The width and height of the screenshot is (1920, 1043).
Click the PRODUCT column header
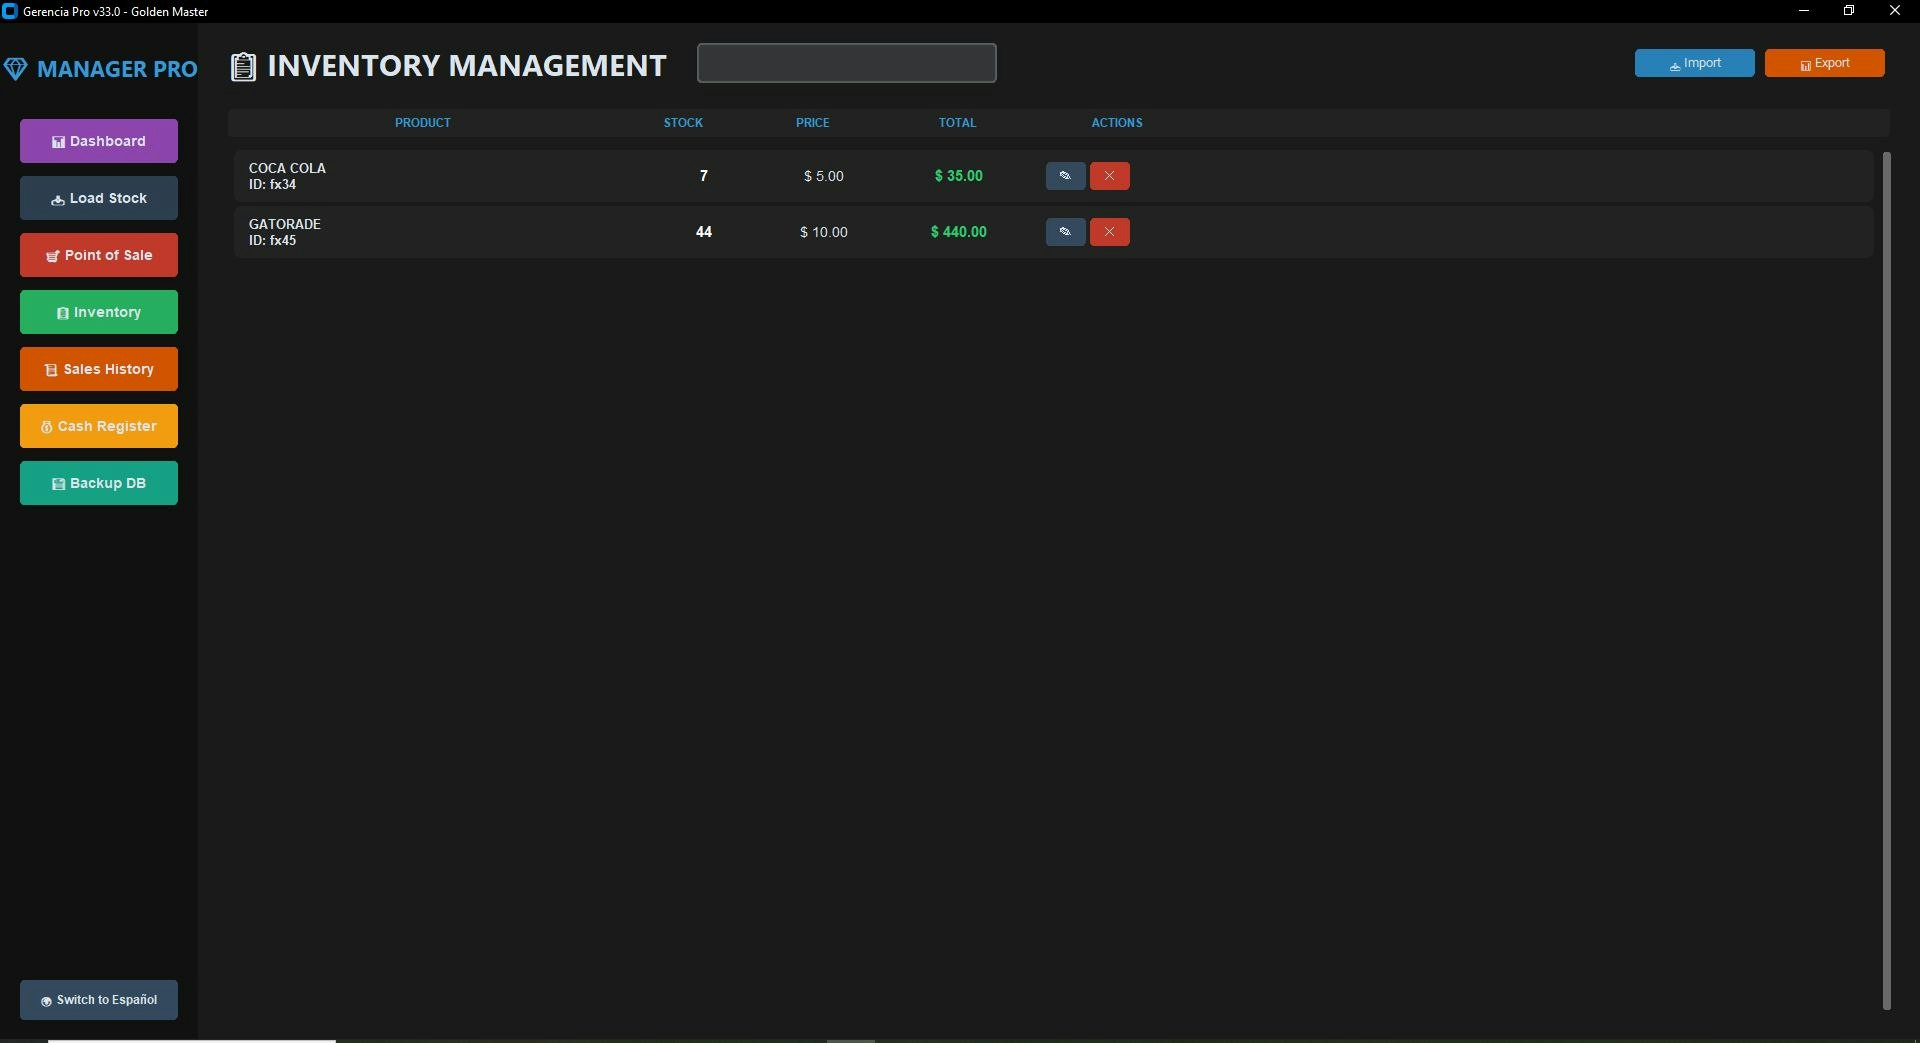(x=422, y=123)
